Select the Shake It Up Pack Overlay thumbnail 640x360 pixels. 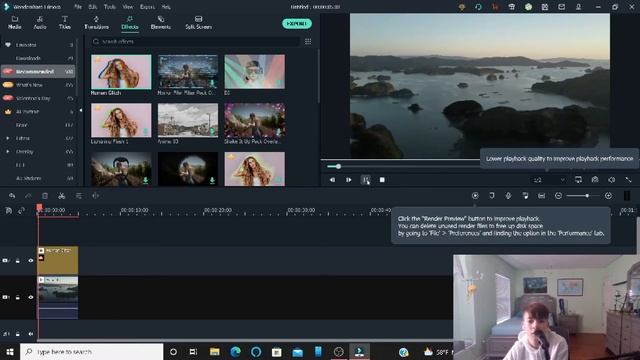point(255,120)
